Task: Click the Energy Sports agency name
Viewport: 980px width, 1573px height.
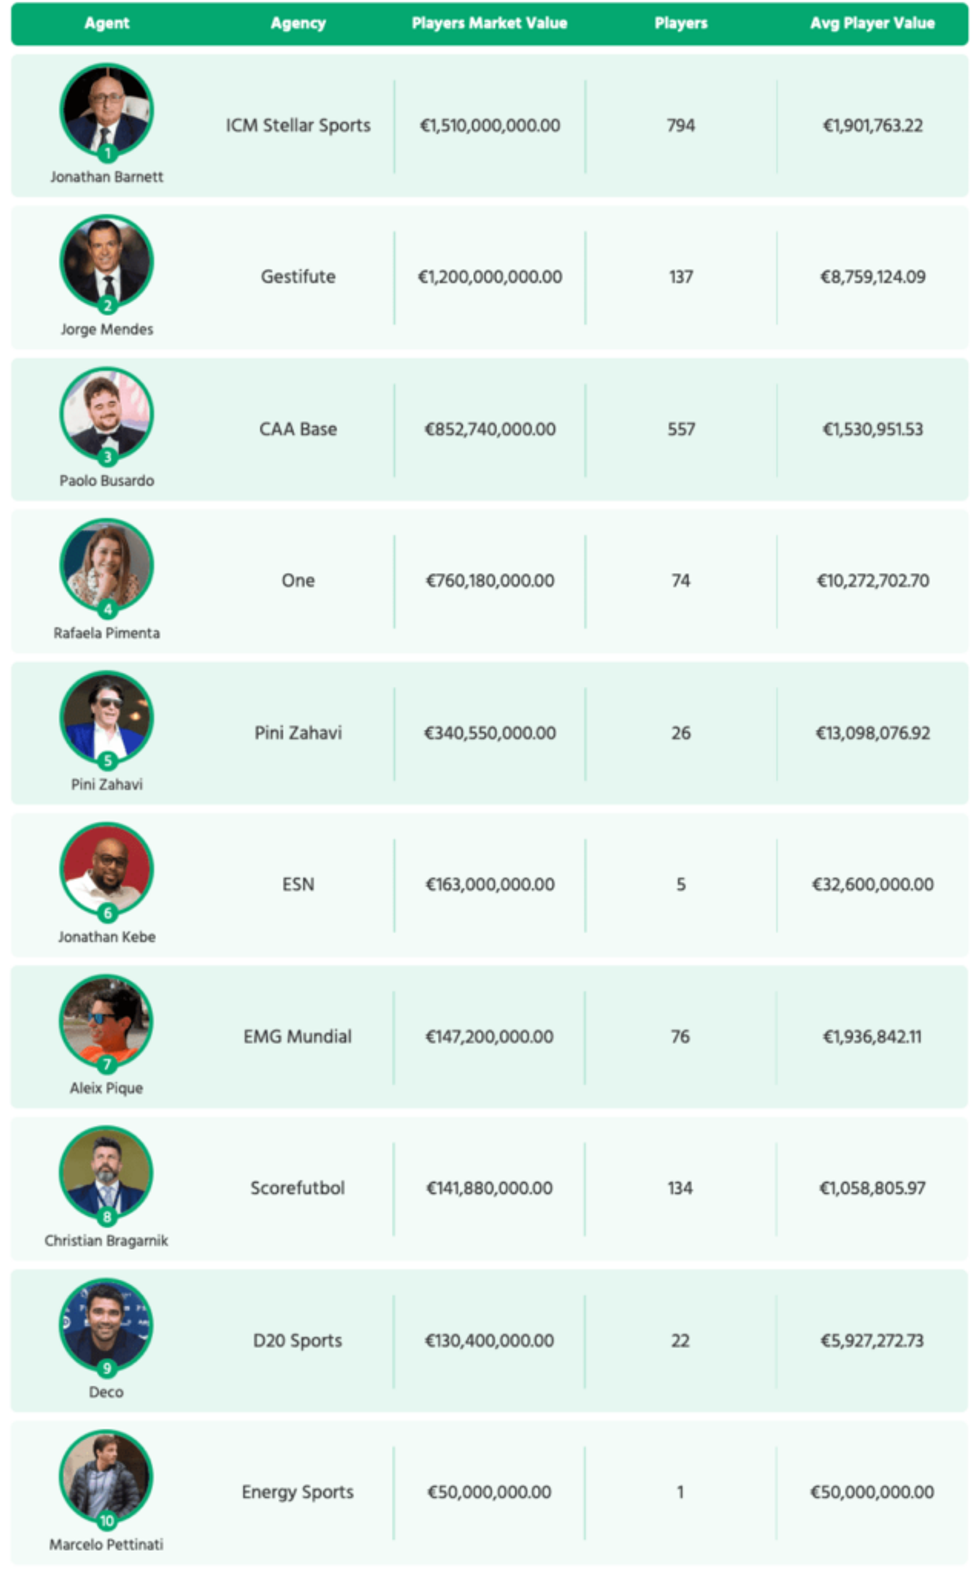Action: 298,1492
